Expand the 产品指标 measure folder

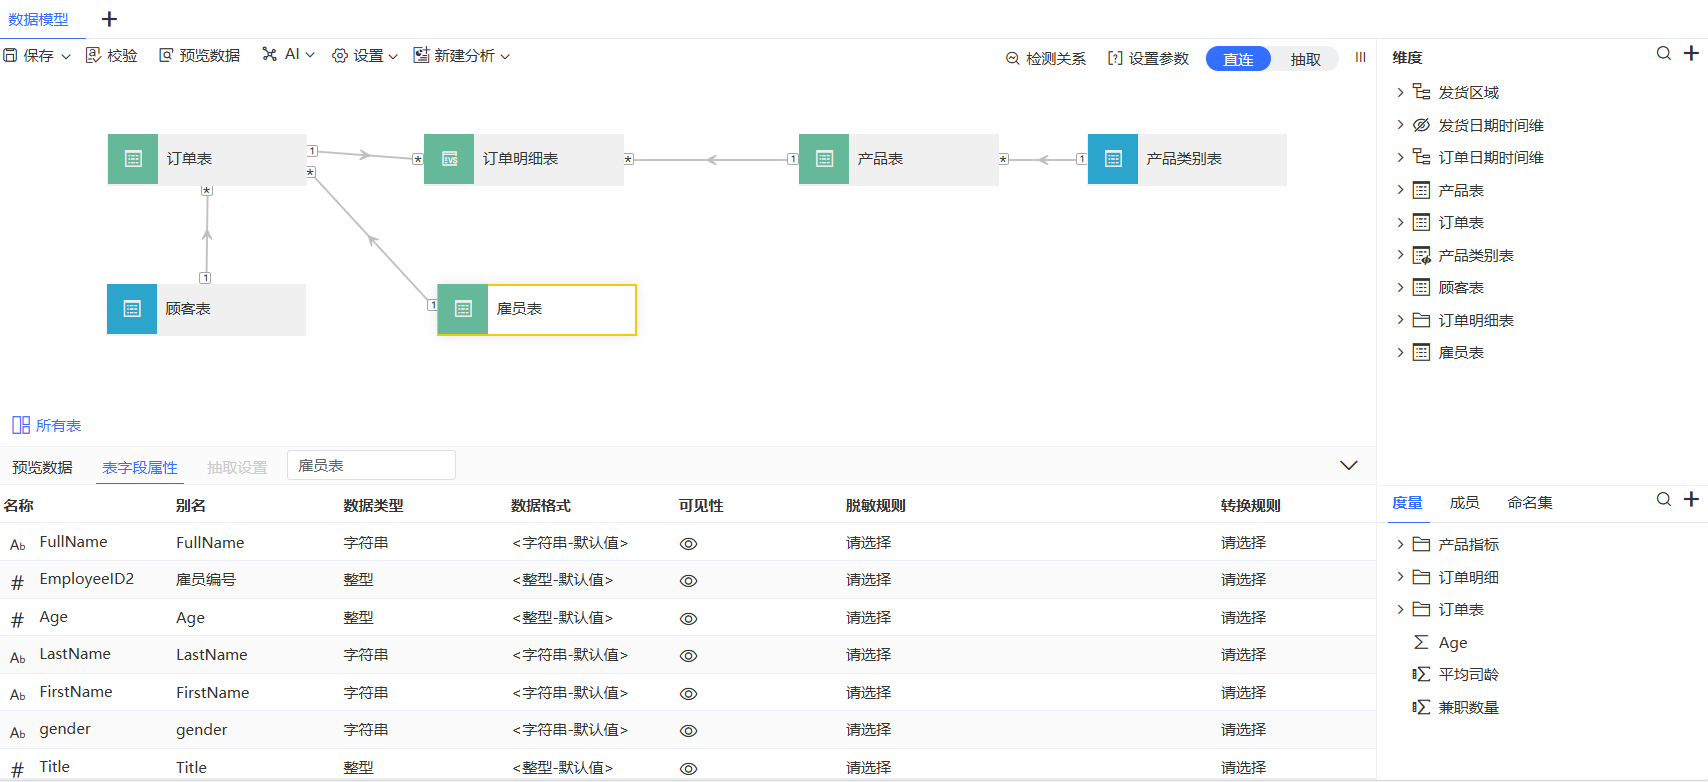click(x=1400, y=544)
